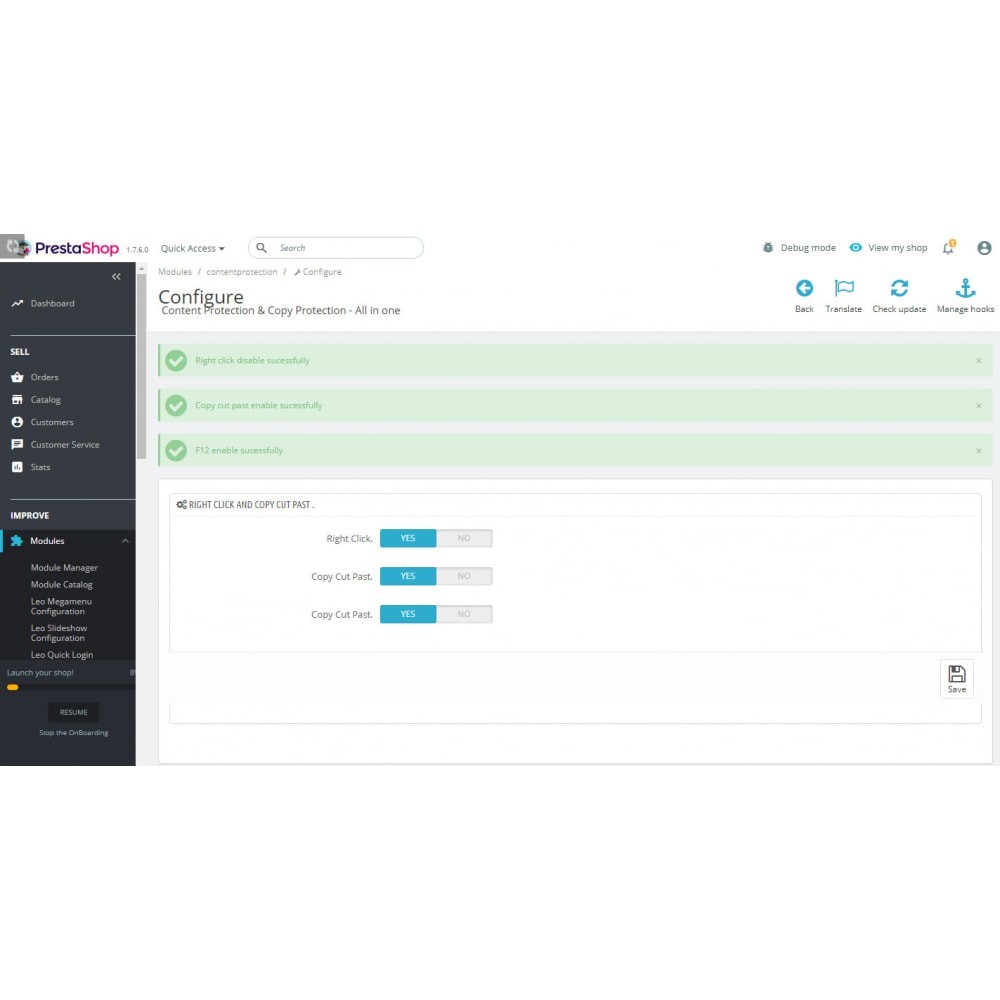
Task: Click the Customers person icon
Action: (x=17, y=422)
